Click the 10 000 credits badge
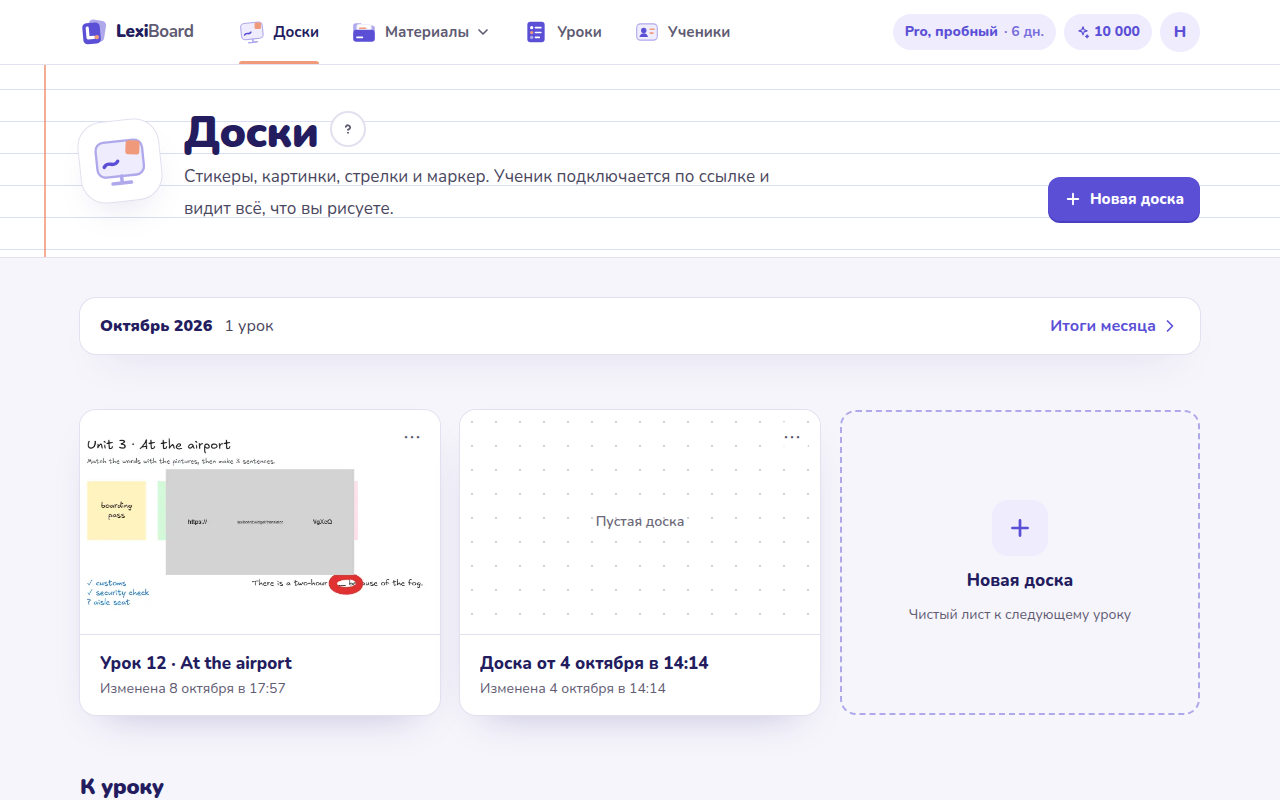 click(x=1108, y=32)
